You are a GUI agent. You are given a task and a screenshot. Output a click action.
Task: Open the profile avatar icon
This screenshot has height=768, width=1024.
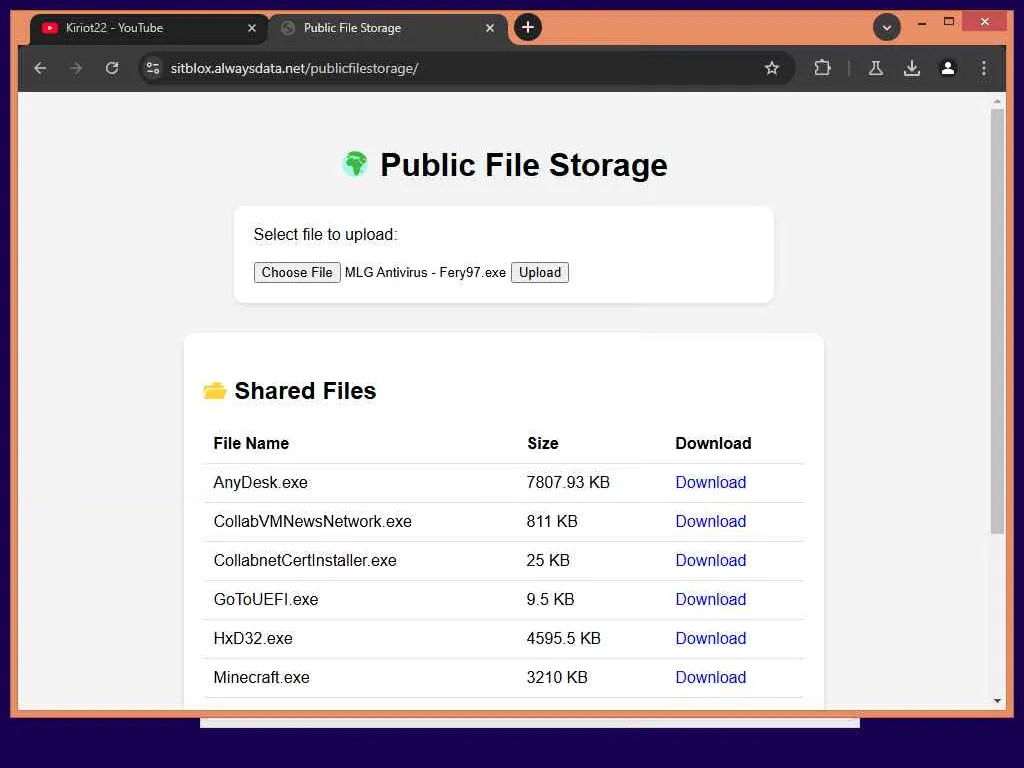click(948, 68)
